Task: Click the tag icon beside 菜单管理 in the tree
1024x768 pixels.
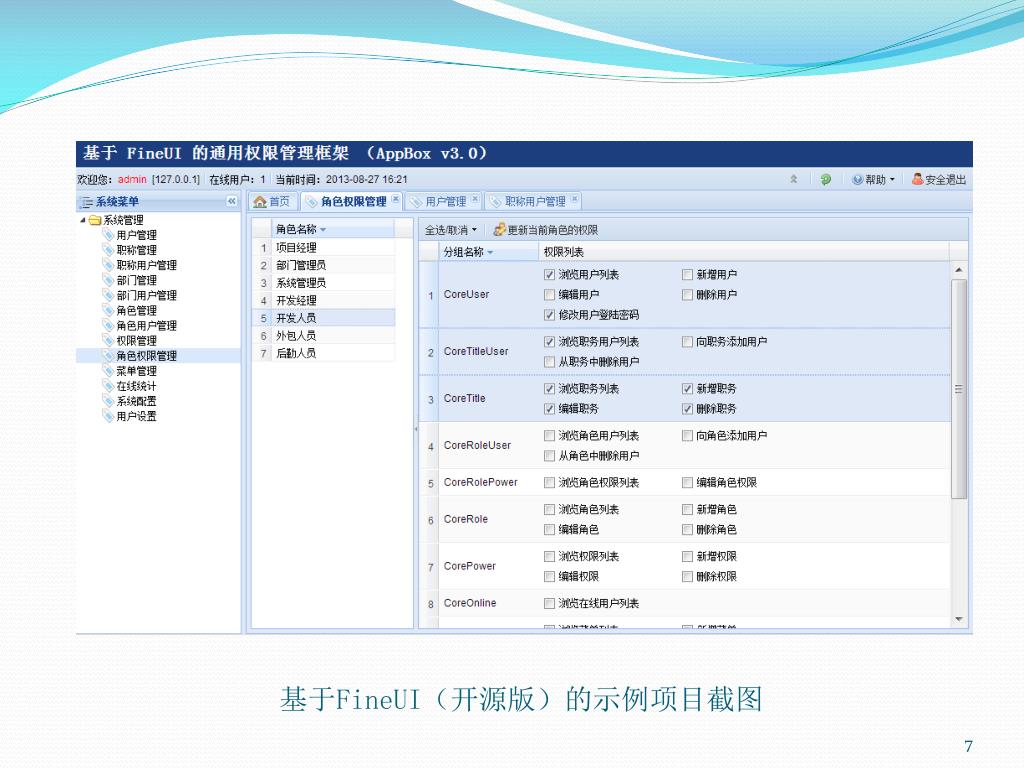Action: tap(108, 371)
